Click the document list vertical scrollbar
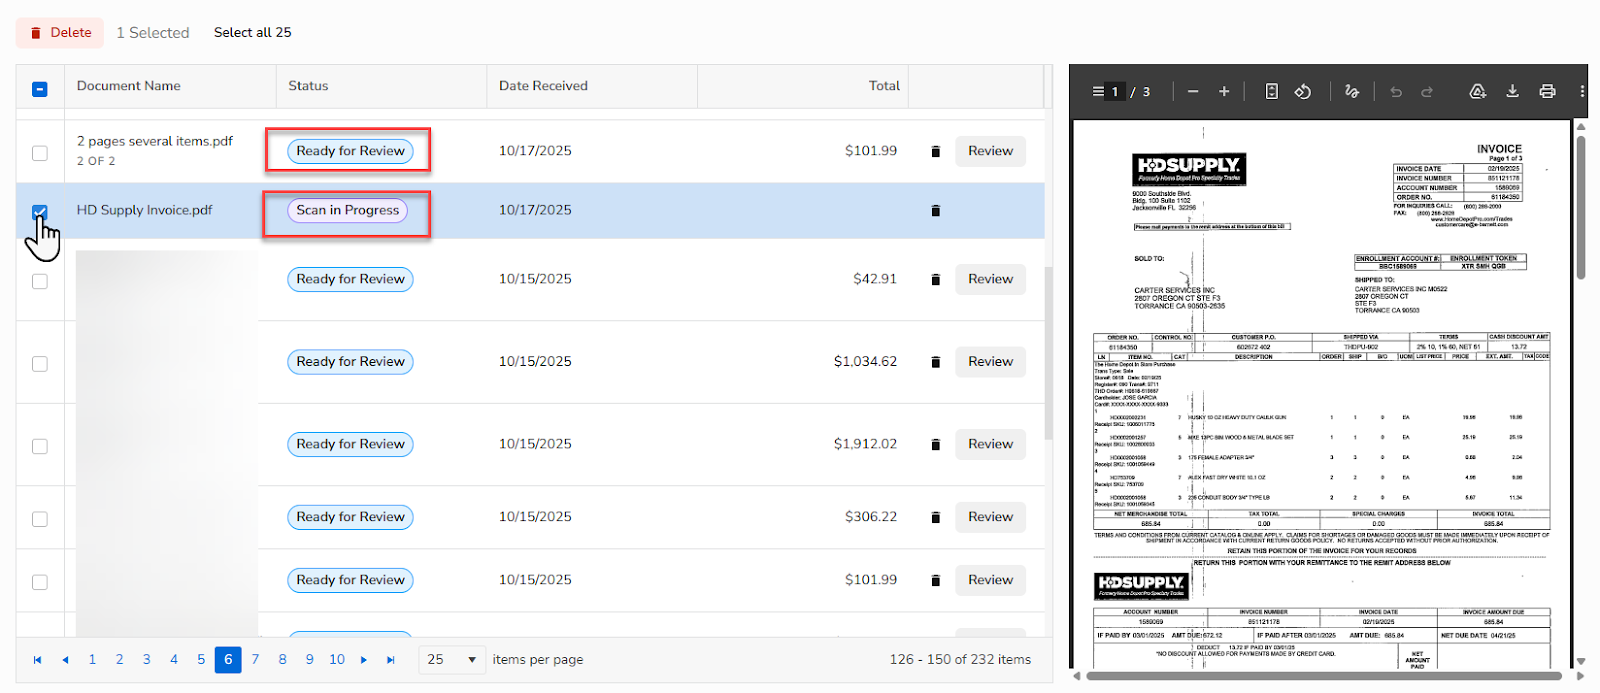The height and width of the screenshot is (693, 1600). tap(1048, 352)
